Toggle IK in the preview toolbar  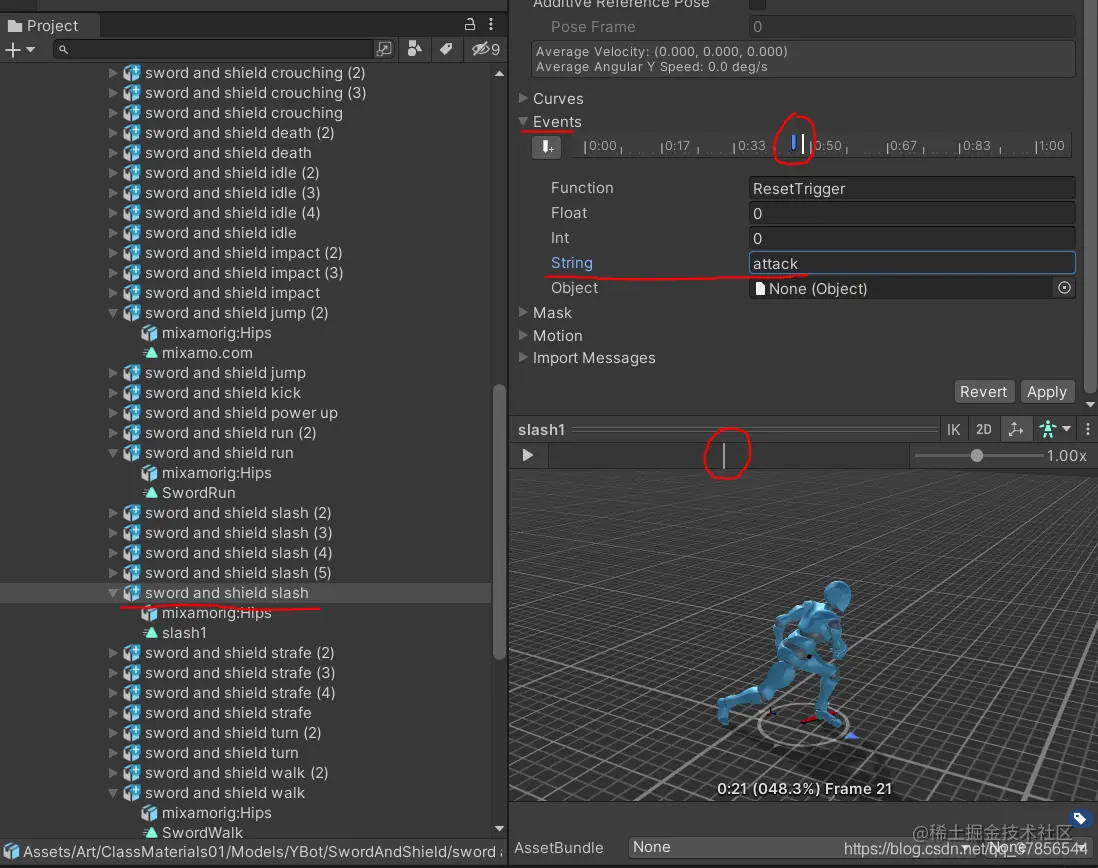coord(954,430)
